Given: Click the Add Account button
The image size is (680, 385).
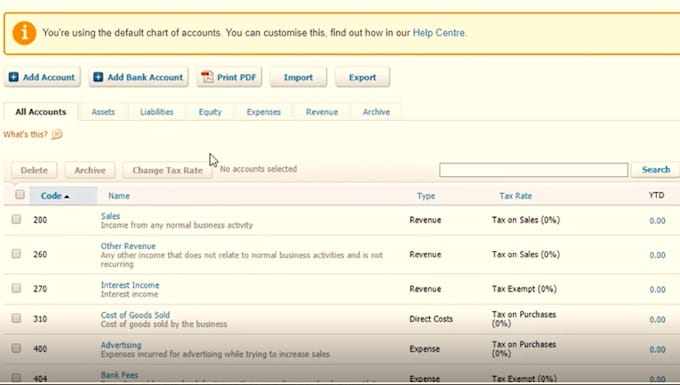Looking at the screenshot, I should pos(42,77).
